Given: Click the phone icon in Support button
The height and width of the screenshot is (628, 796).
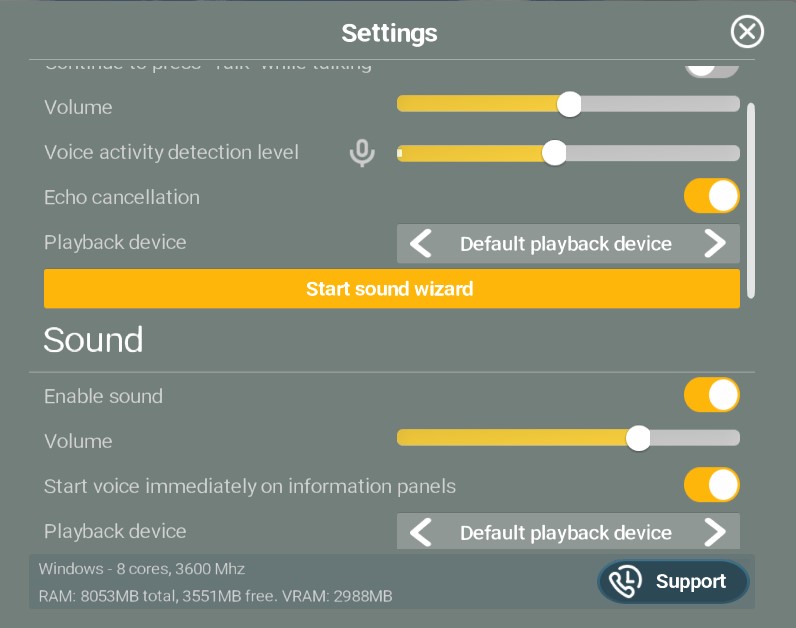Looking at the screenshot, I should [625, 581].
